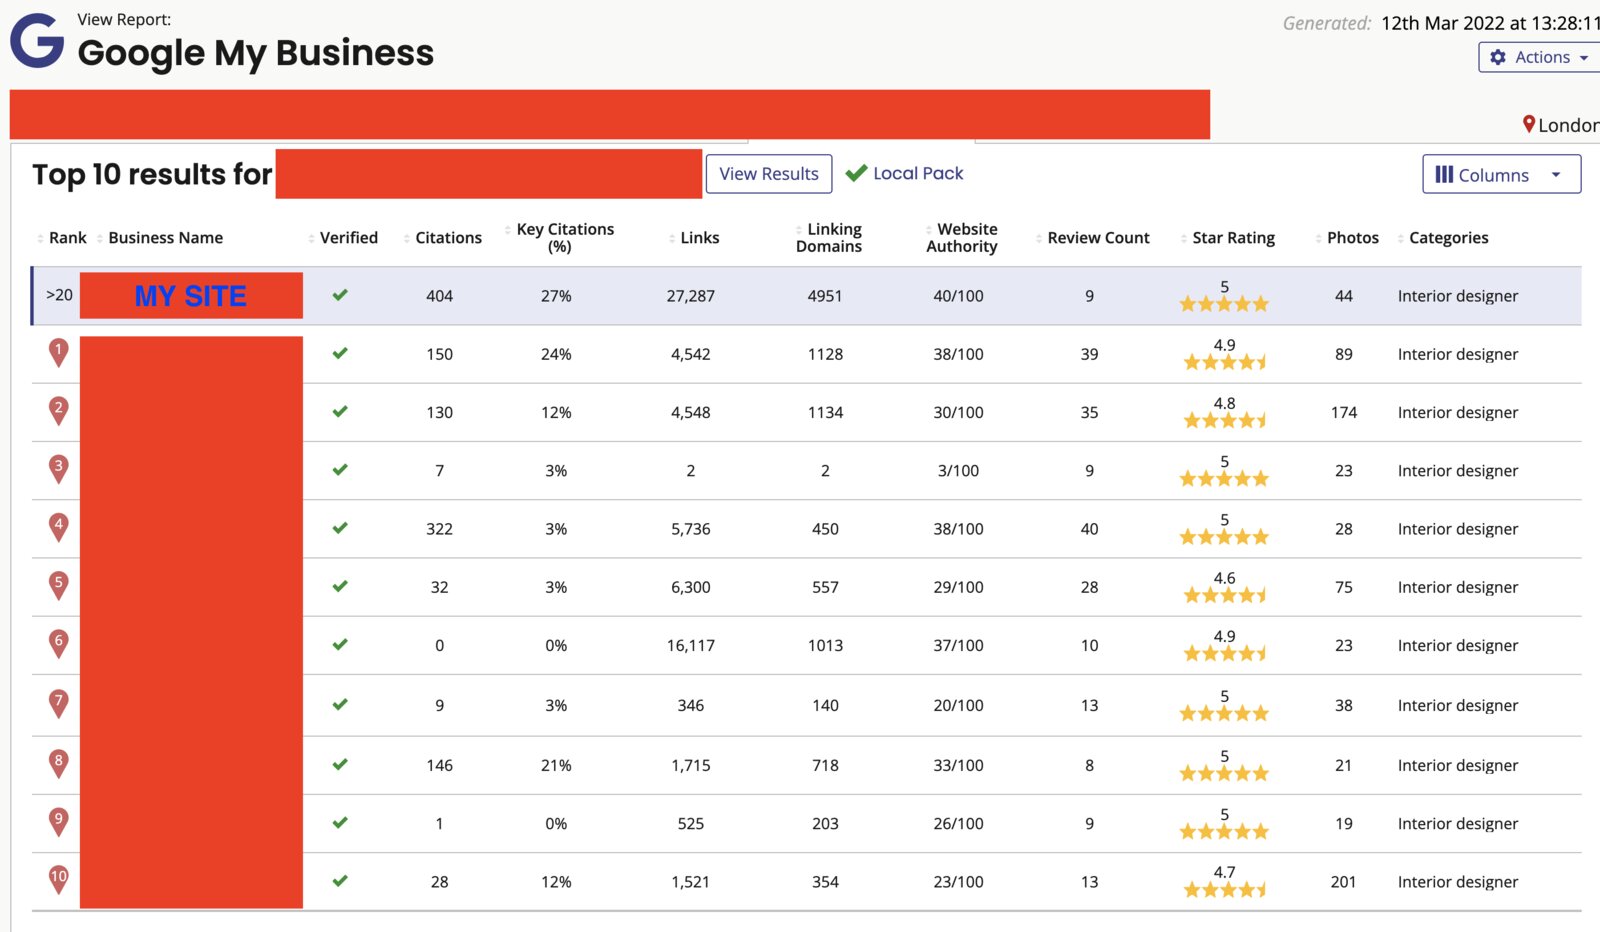Sort by Photos column header
The width and height of the screenshot is (1600, 932).
coord(1352,238)
